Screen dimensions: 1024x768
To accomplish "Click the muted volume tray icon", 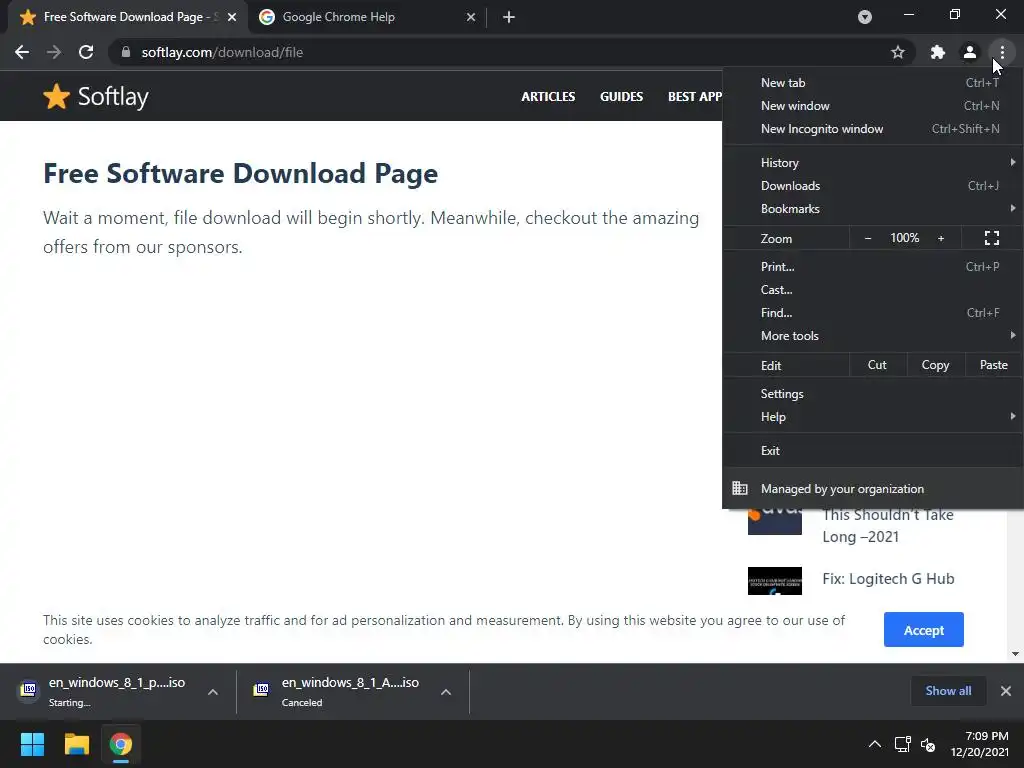I will 928,744.
